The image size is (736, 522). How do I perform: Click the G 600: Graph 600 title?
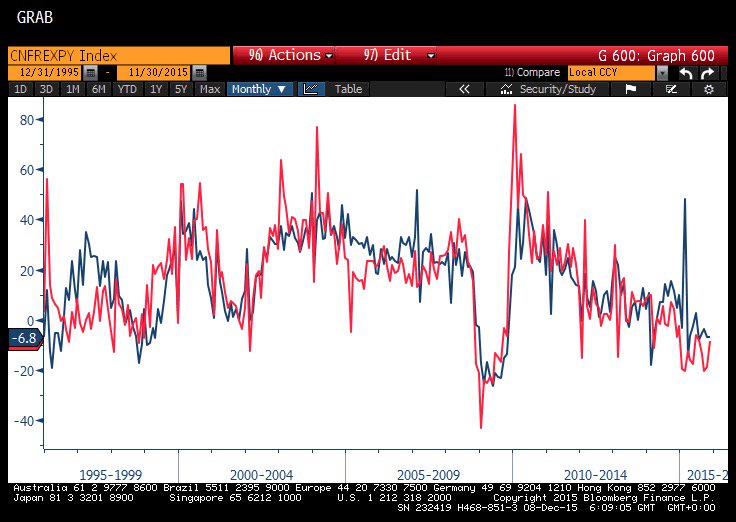[656, 56]
